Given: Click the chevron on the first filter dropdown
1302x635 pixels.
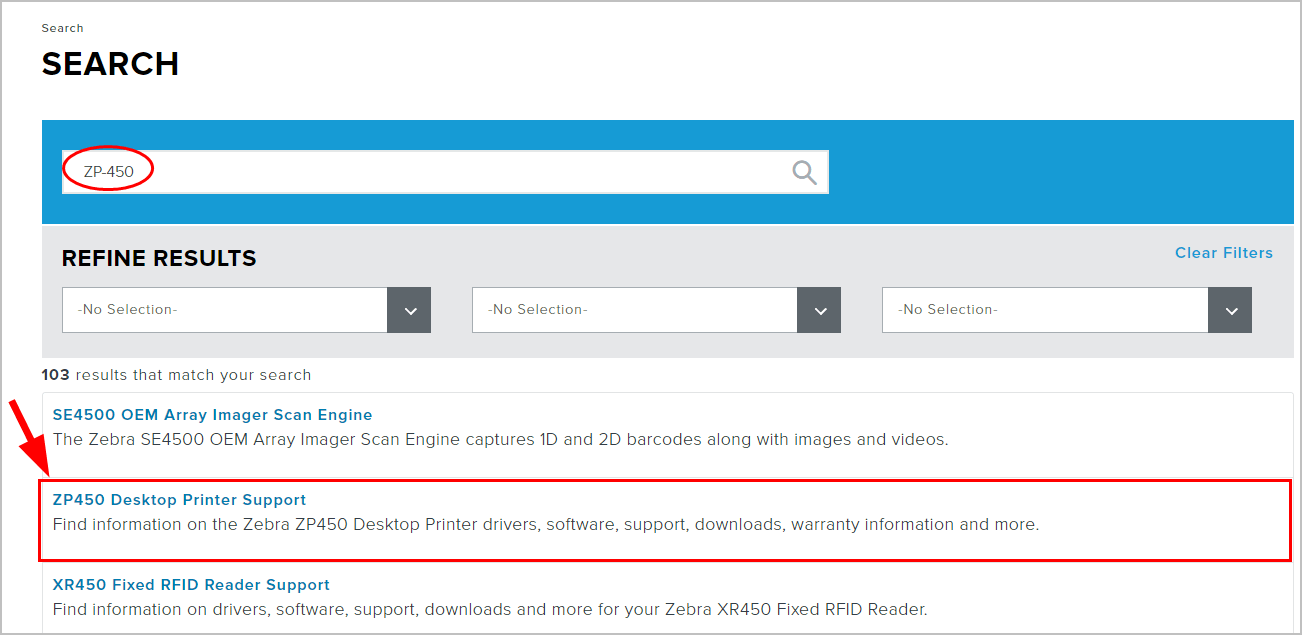Looking at the screenshot, I should (x=409, y=310).
